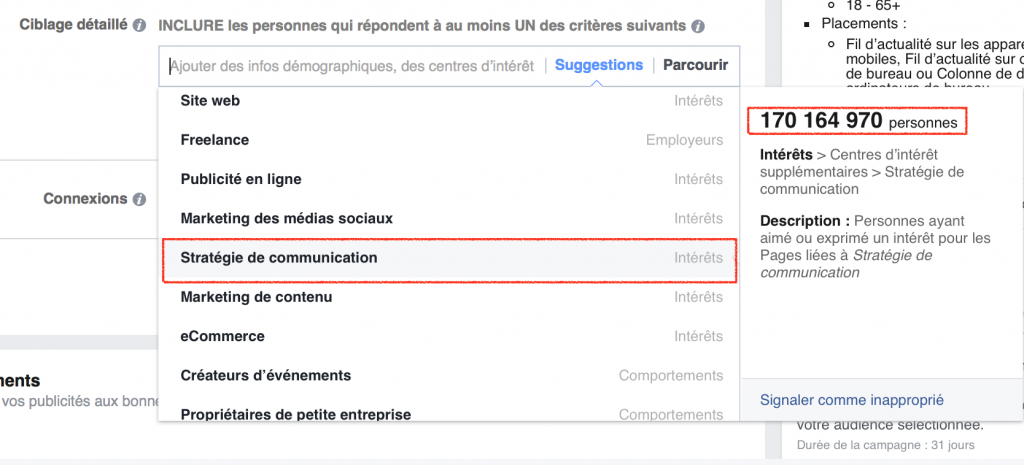
Task: Click the Connexions section label
Action: click(85, 198)
